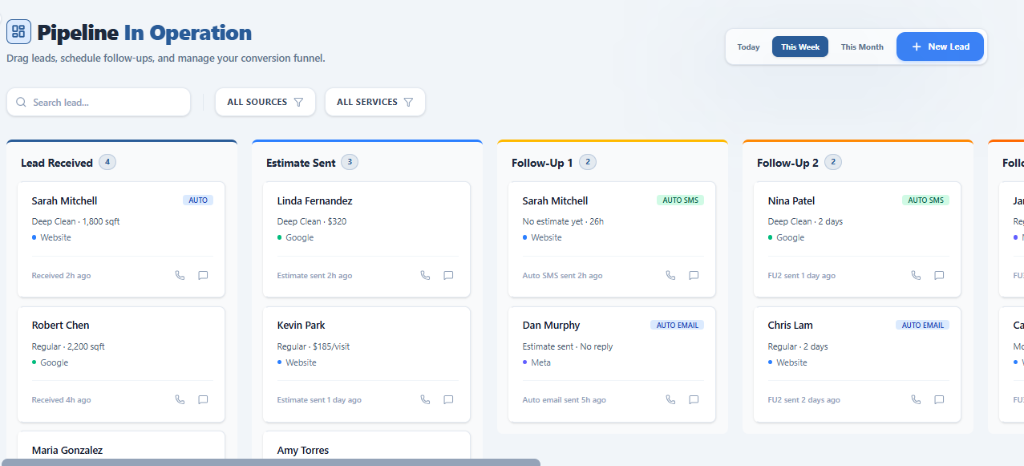Call Sarah Mitchell in Lead Received
The height and width of the screenshot is (466, 1024).
point(180,275)
